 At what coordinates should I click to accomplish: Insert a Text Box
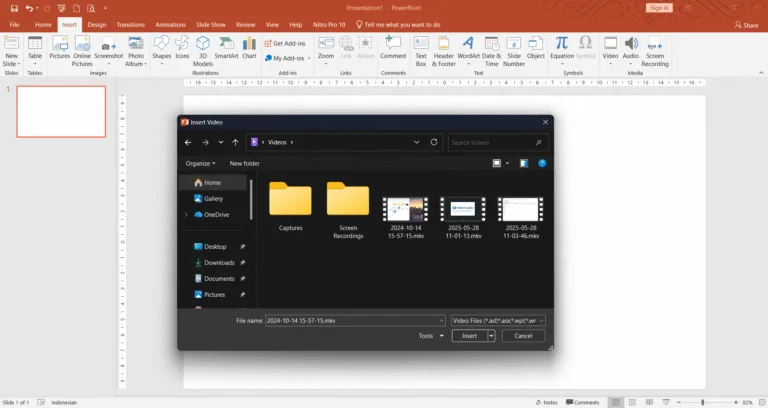(x=421, y=51)
